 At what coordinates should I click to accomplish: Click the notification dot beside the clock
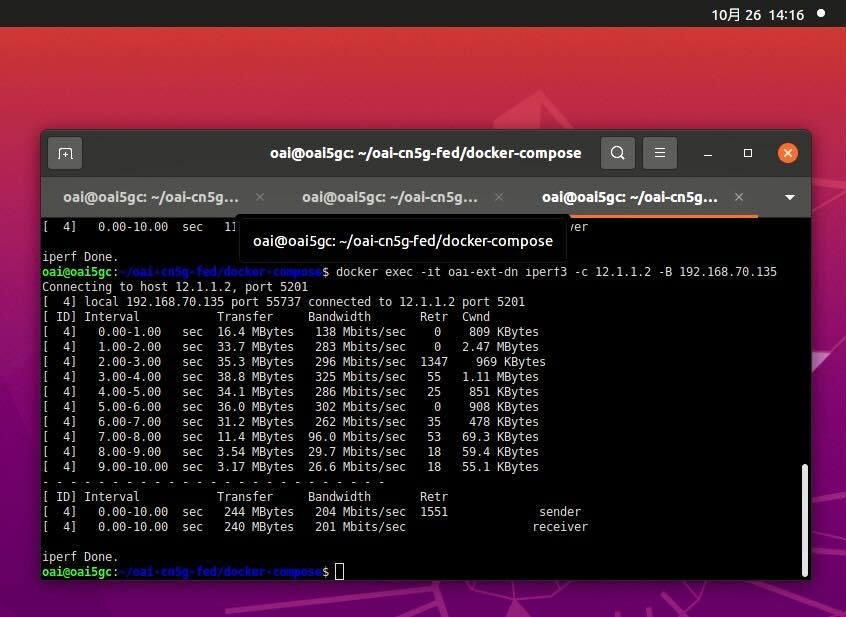pyautogui.click(x=821, y=13)
